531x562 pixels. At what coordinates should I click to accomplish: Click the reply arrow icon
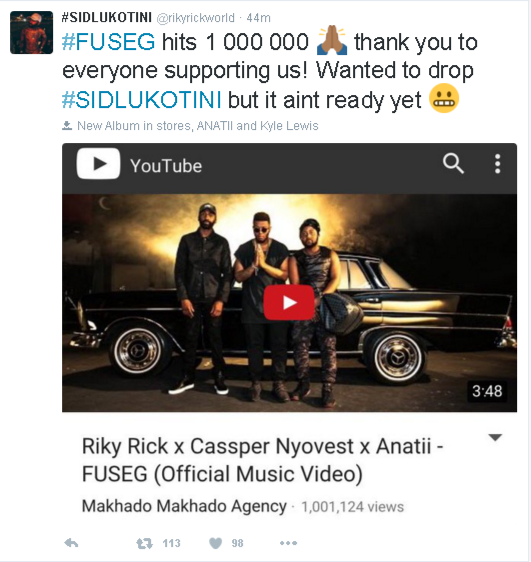[71, 543]
